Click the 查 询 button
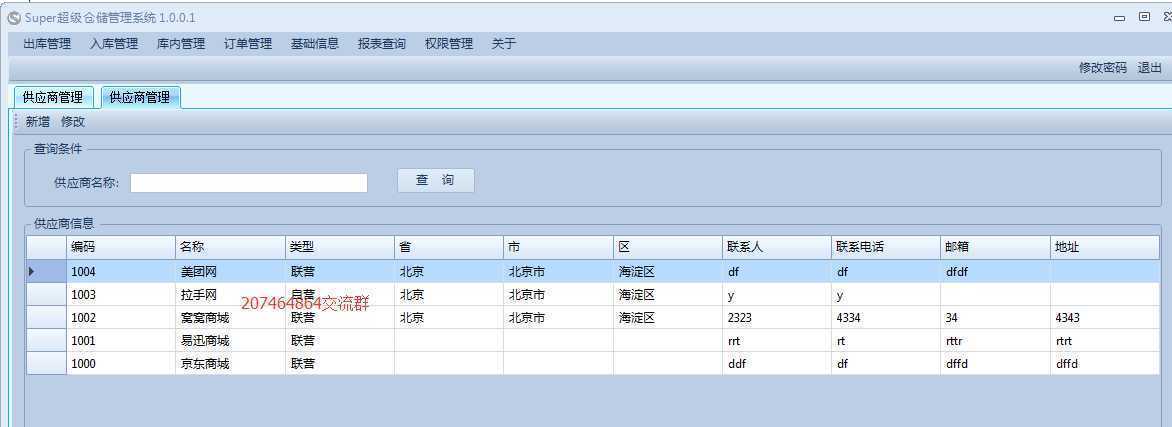 pyautogui.click(x=435, y=181)
